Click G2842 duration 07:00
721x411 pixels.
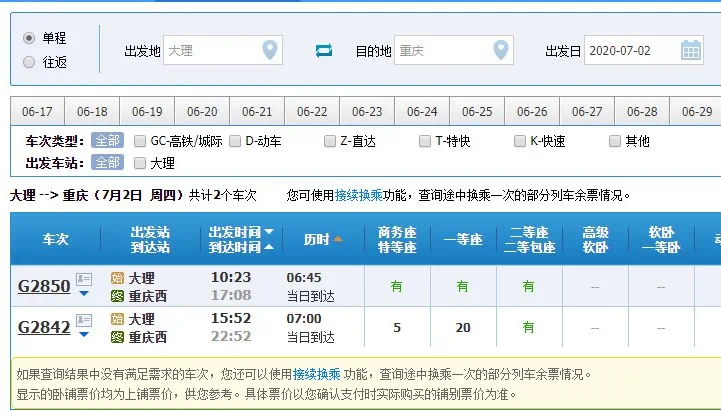(x=303, y=319)
